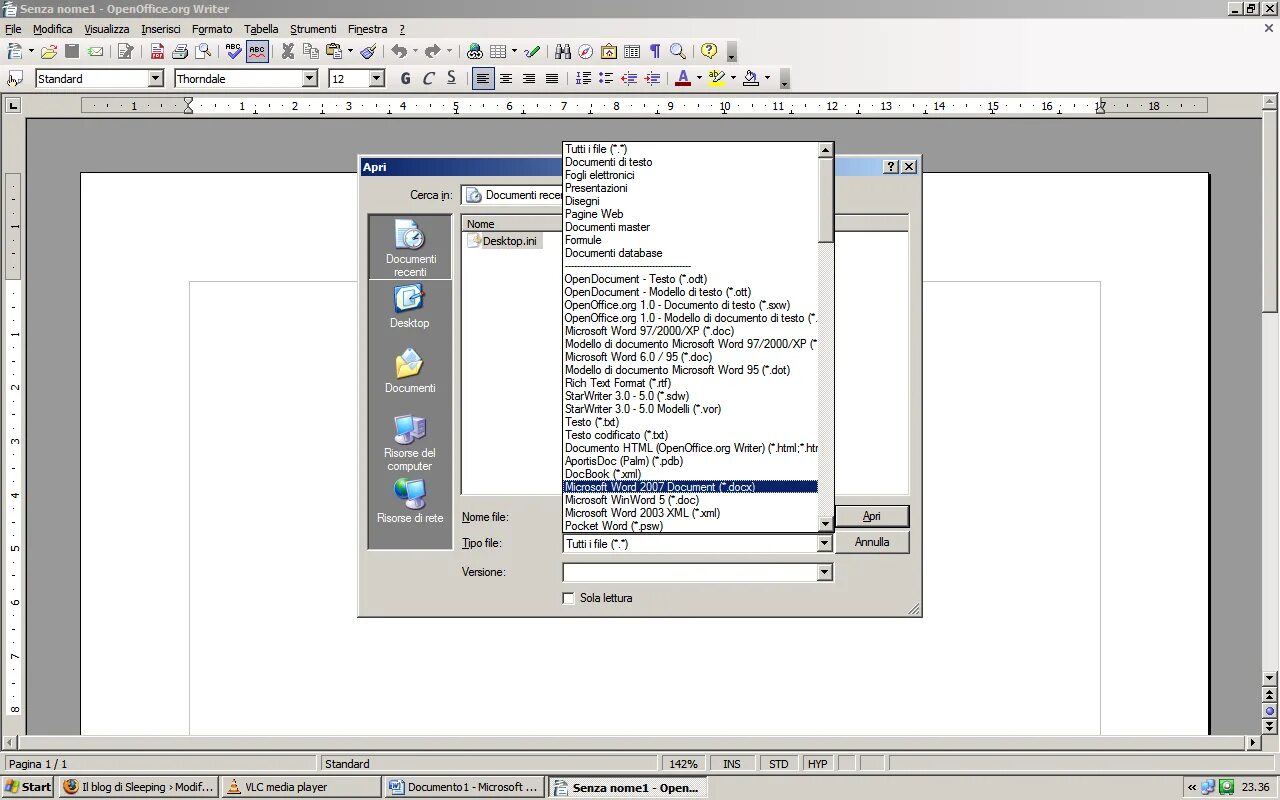The width and height of the screenshot is (1280, 800).
Task: Choose the highlighting color icon
Action: 716,78
